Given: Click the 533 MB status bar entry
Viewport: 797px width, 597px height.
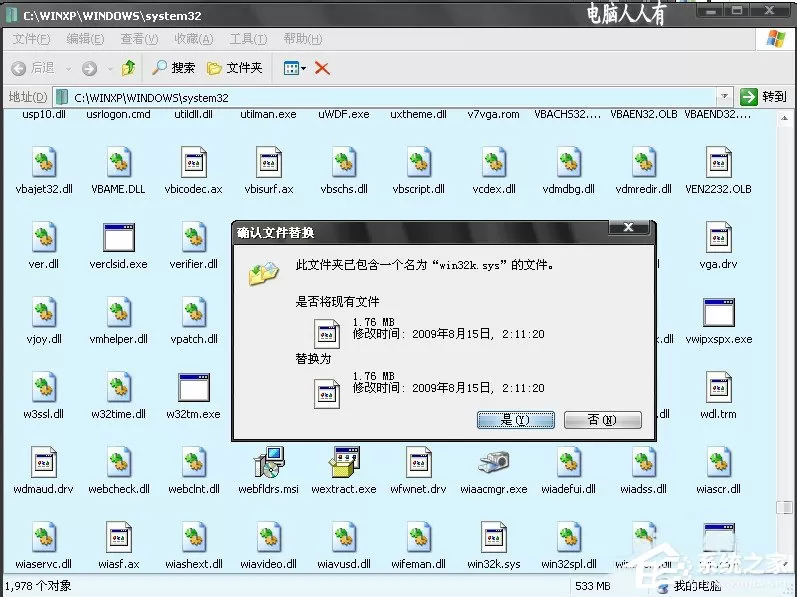Looking at the screenshot, I should coord(593,586).
